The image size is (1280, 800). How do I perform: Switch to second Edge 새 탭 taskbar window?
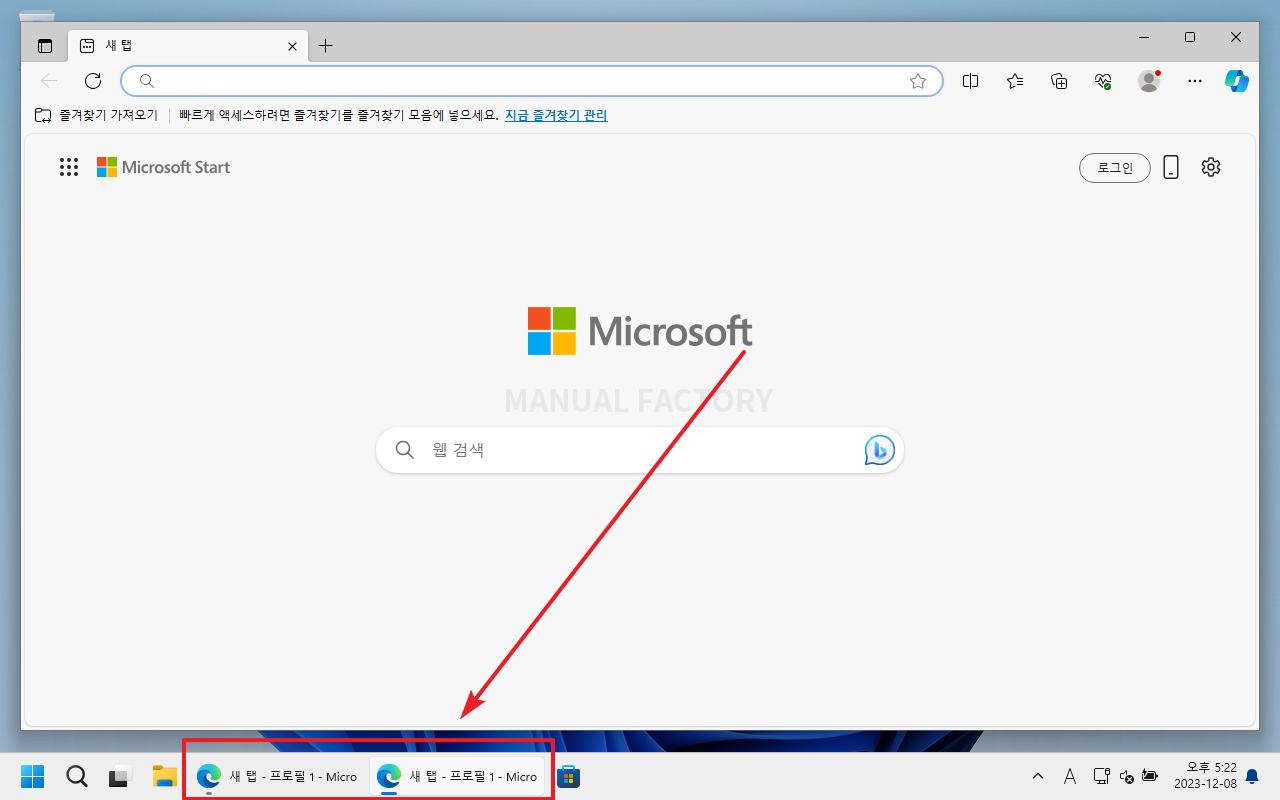point(457,776)
